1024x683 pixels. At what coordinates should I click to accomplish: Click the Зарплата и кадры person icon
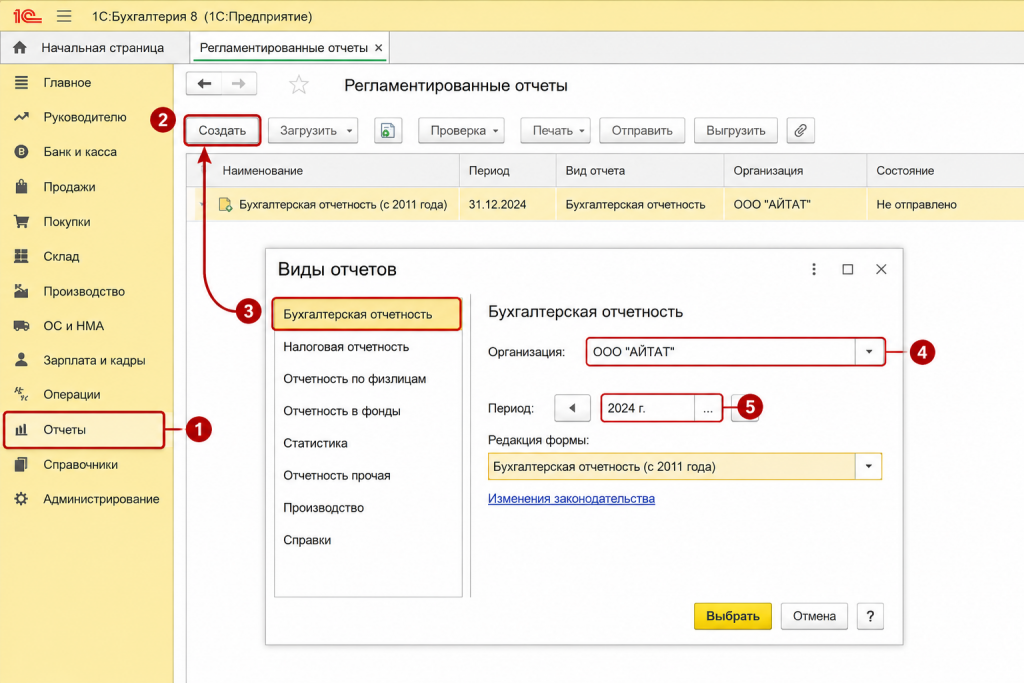click(x=22, y=359)
